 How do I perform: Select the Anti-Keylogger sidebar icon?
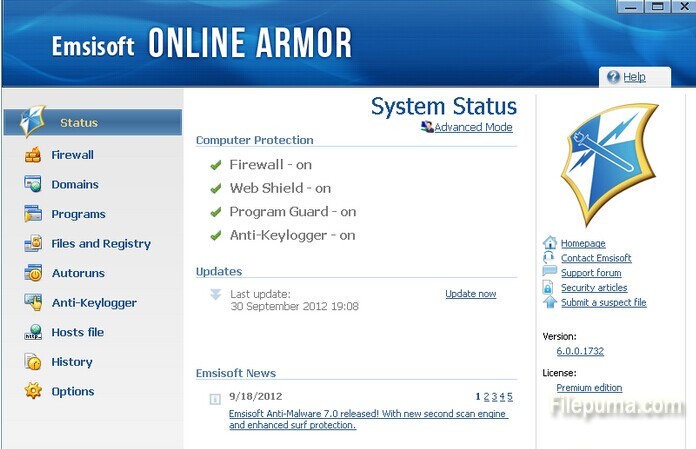coord(33,302)
